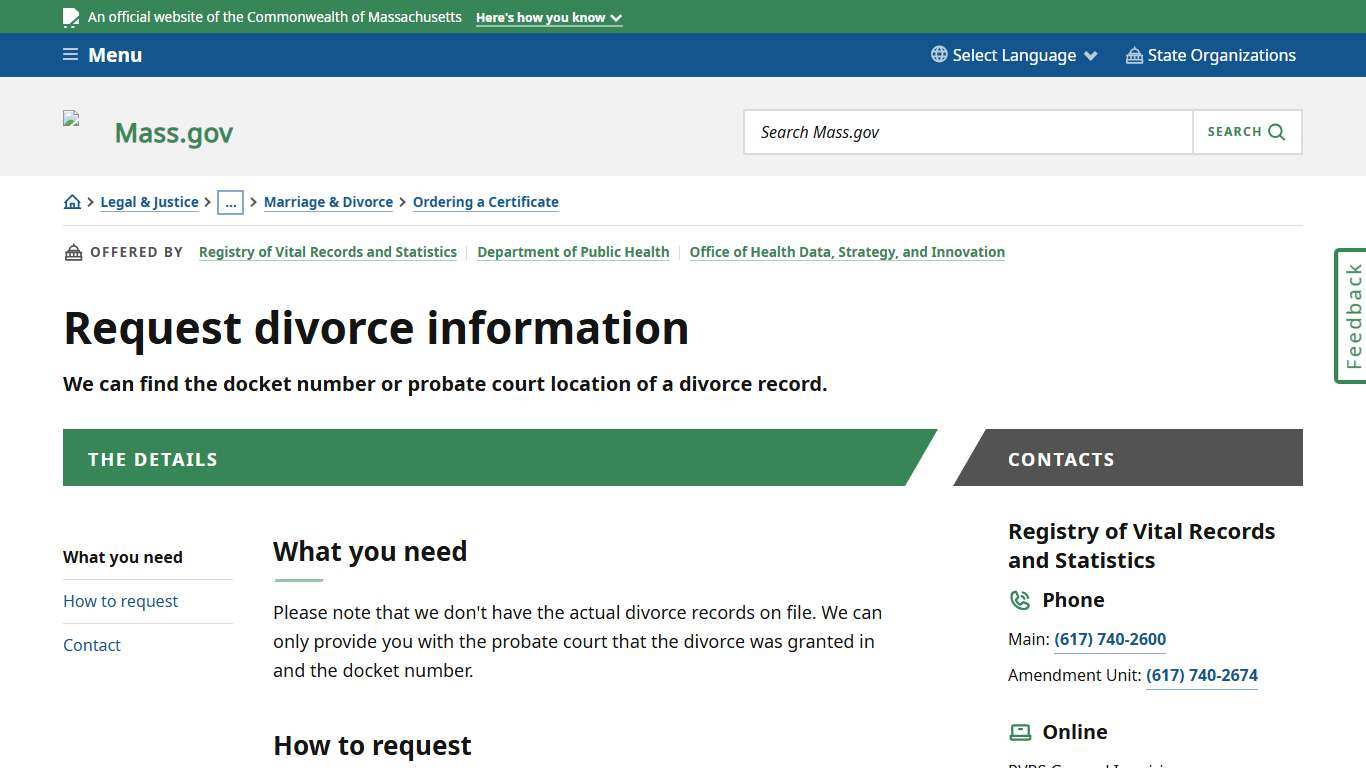Click the laptop icon next to Online
The width and height of the screenshot is (1366, 768).
tap(1020, 732)
